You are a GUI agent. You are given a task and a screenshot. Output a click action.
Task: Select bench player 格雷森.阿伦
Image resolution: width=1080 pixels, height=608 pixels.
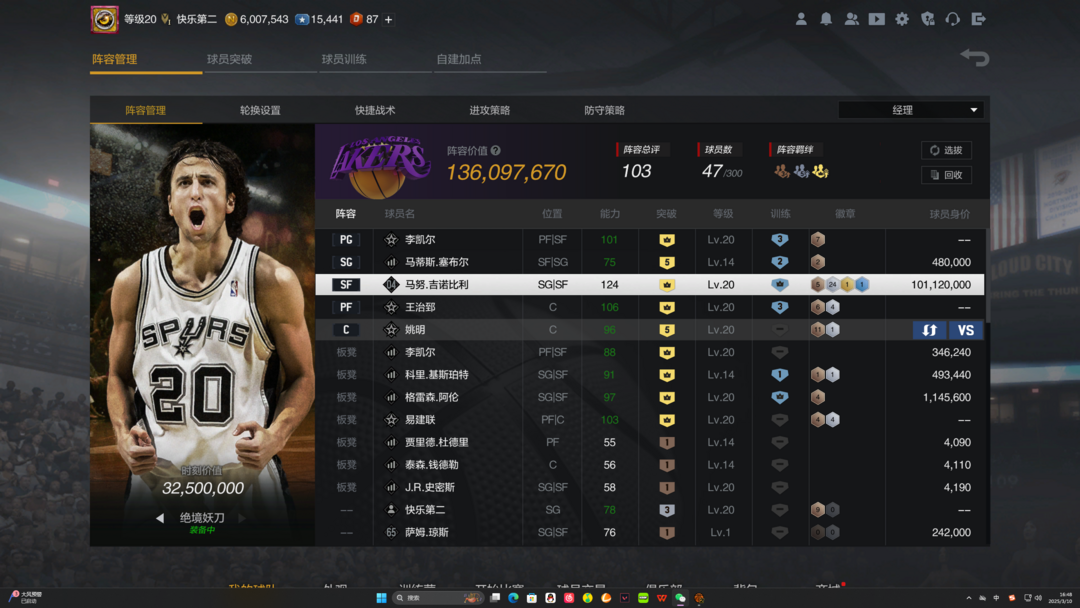tap(650, 397)
